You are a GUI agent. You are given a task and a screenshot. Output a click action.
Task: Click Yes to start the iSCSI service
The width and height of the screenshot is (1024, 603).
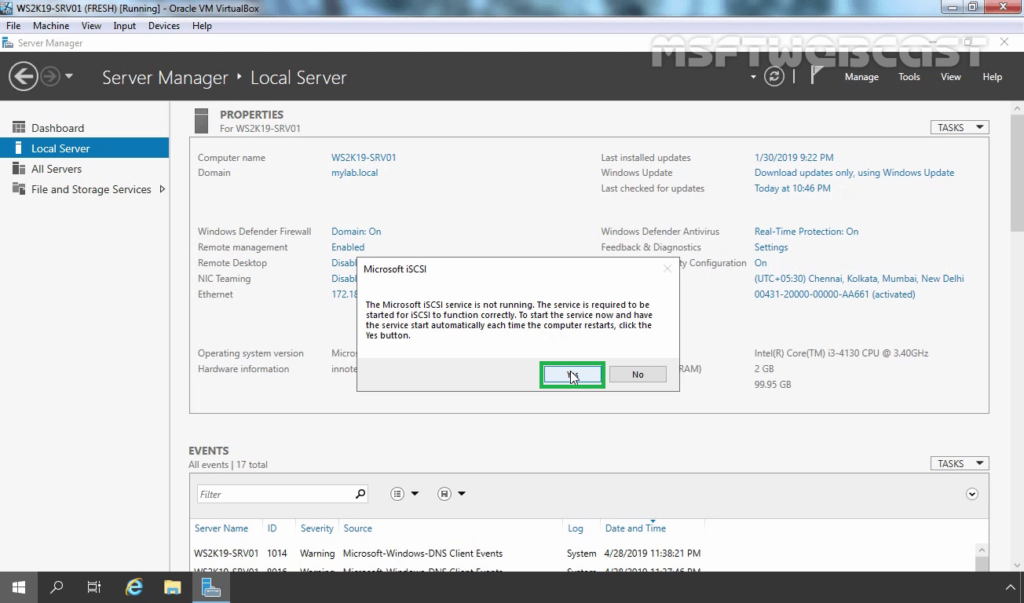click(x=572, y=374)
